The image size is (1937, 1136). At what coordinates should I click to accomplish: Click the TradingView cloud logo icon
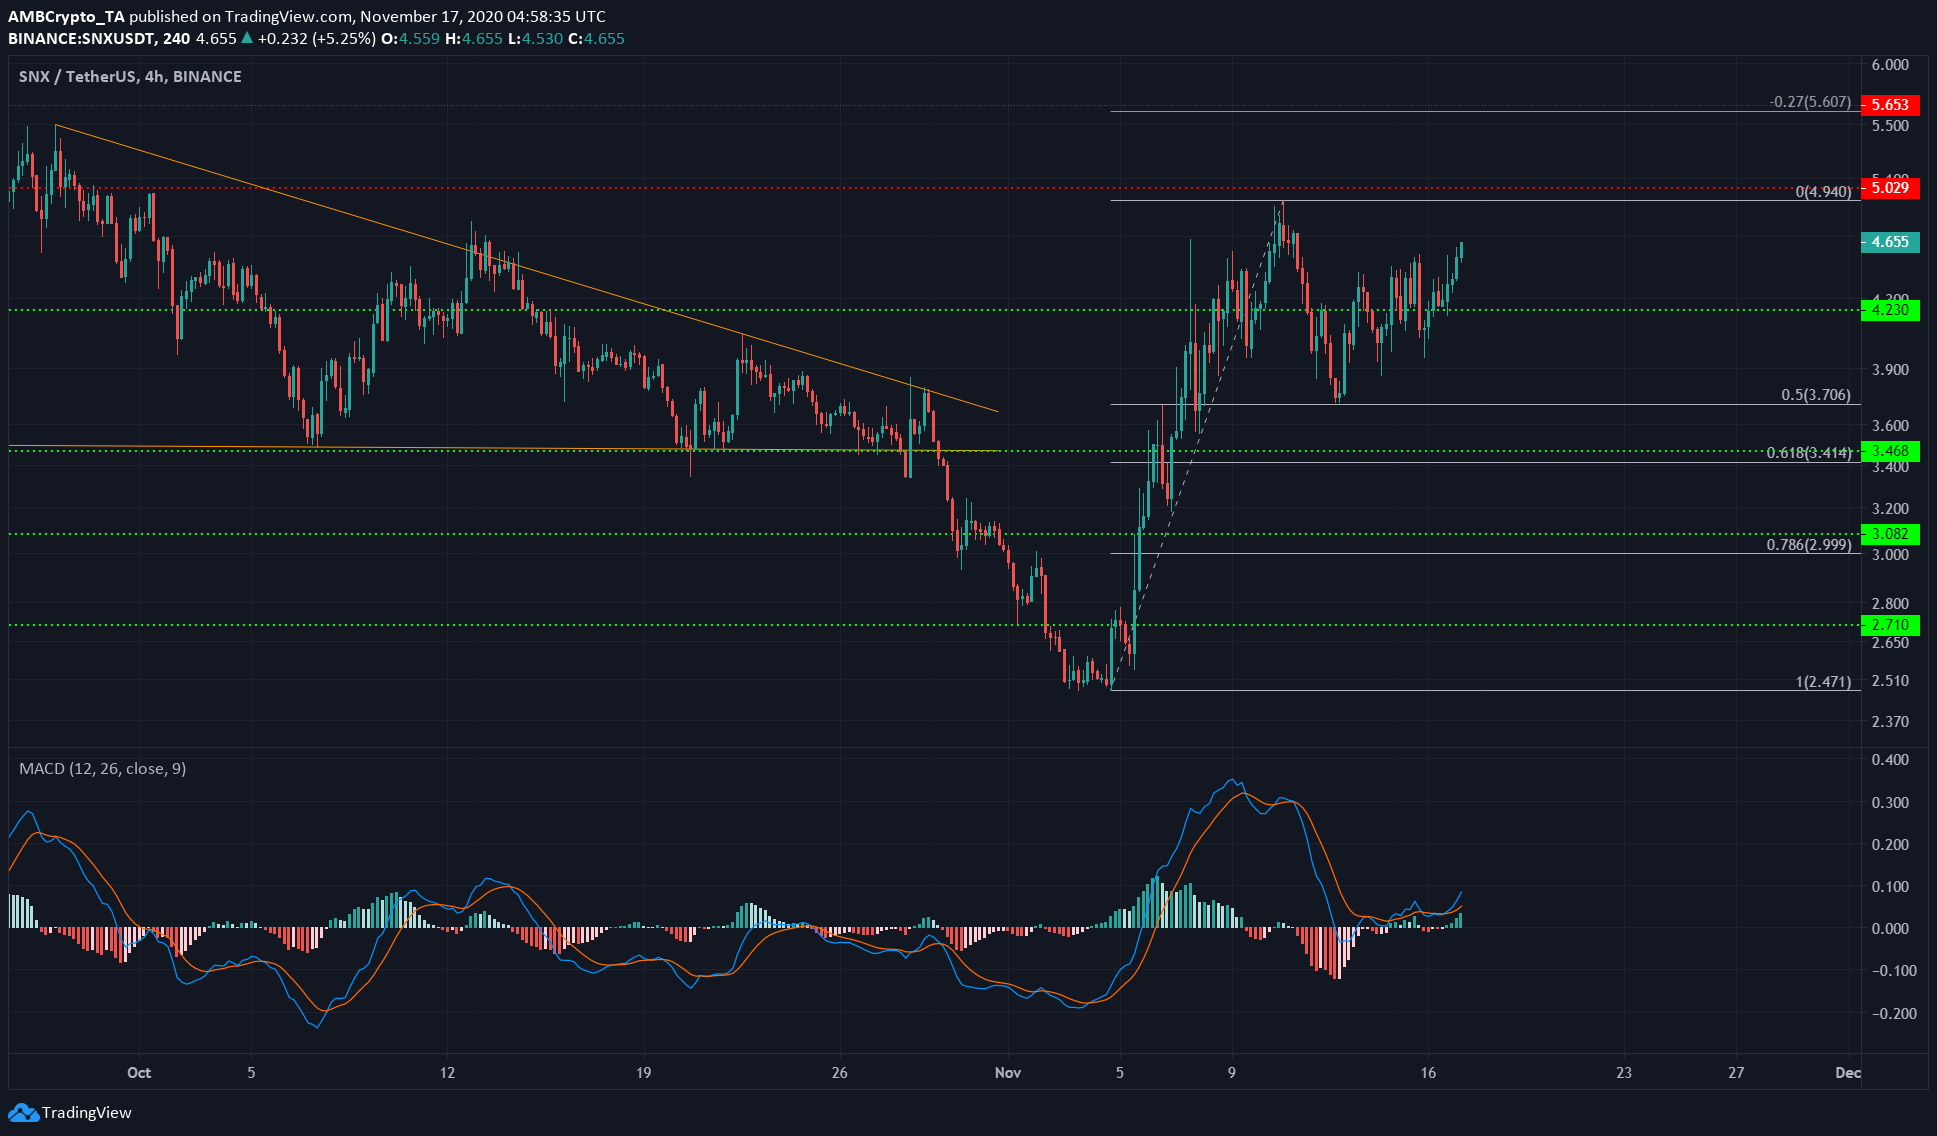23,1112
